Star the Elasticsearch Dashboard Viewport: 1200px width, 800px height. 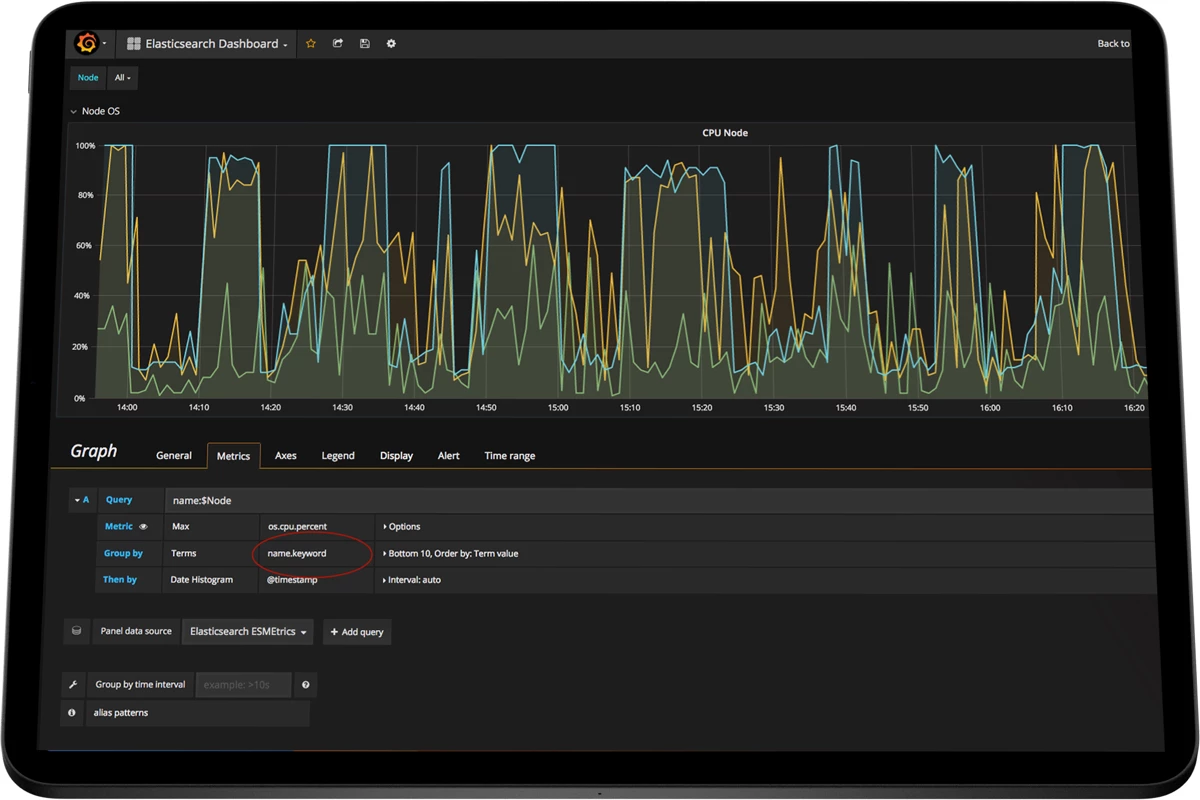coord(311,44)
